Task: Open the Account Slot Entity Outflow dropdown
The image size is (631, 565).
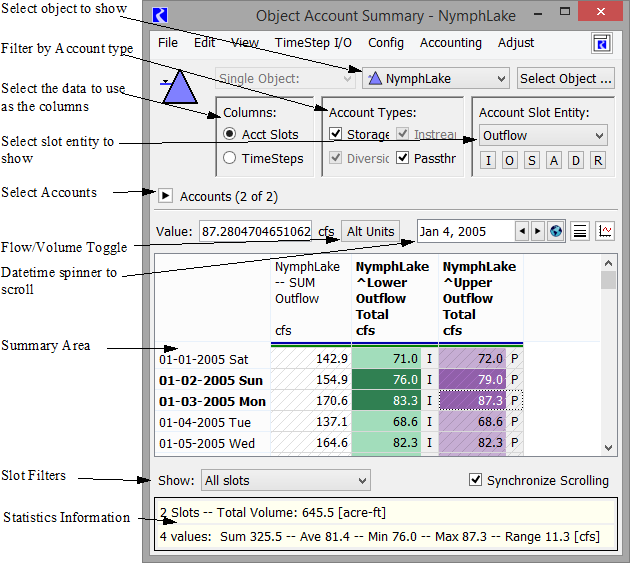Action: [x=542, y=135]
